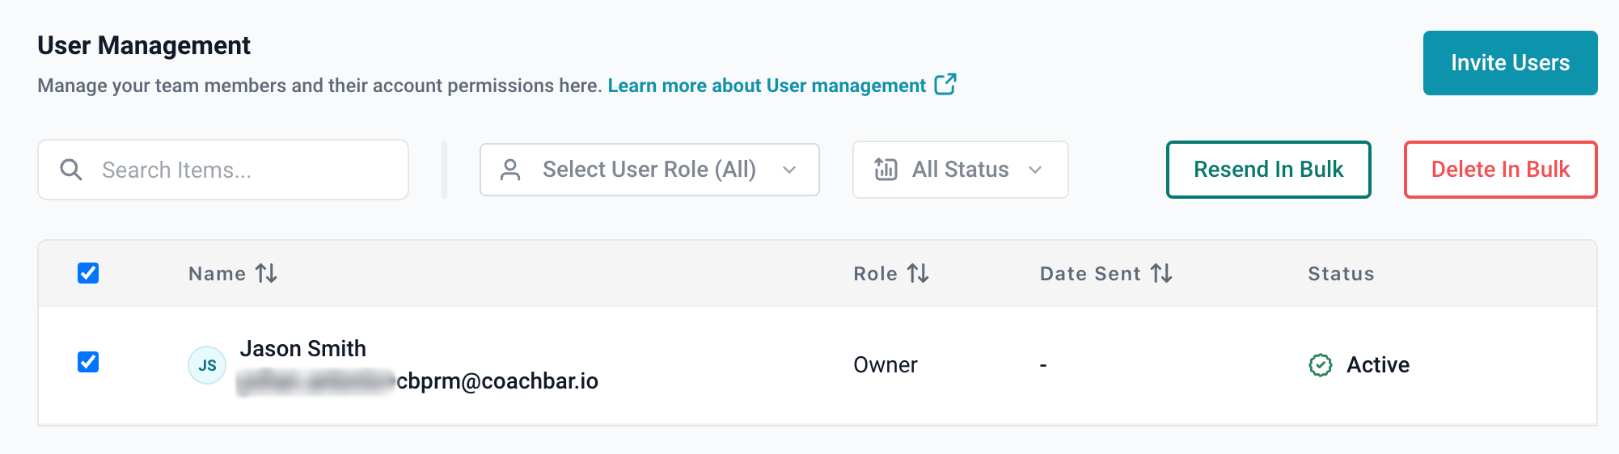This screenshot has height=454, width=1619.
Task: Expand the All Status dropdown
Action: point(960,170)
